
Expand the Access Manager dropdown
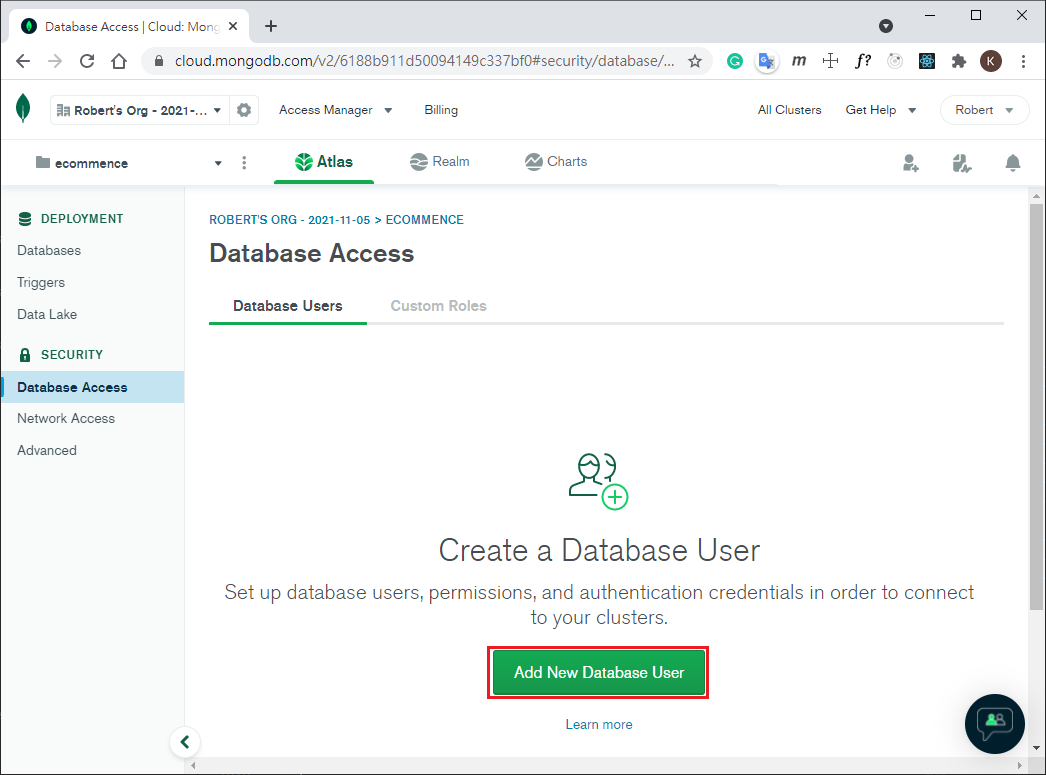click(x=336, y=110)
